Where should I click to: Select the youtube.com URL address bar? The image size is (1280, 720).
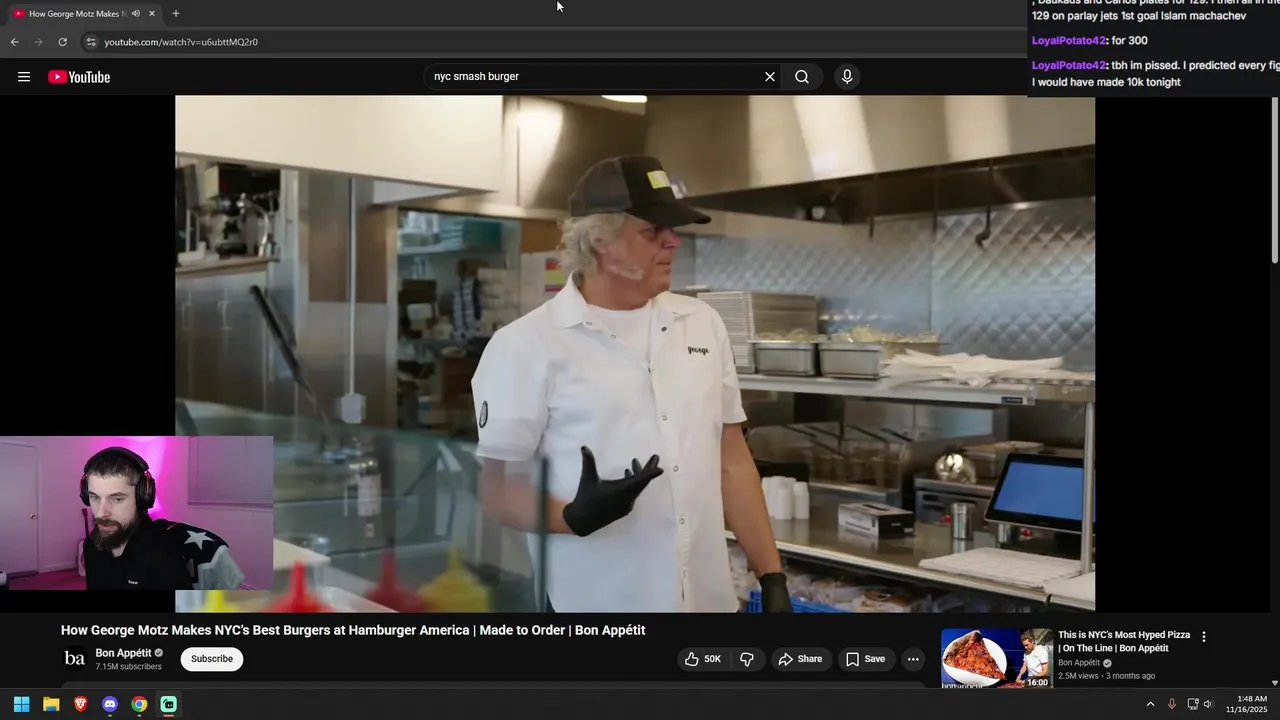[x=181, y=42]
